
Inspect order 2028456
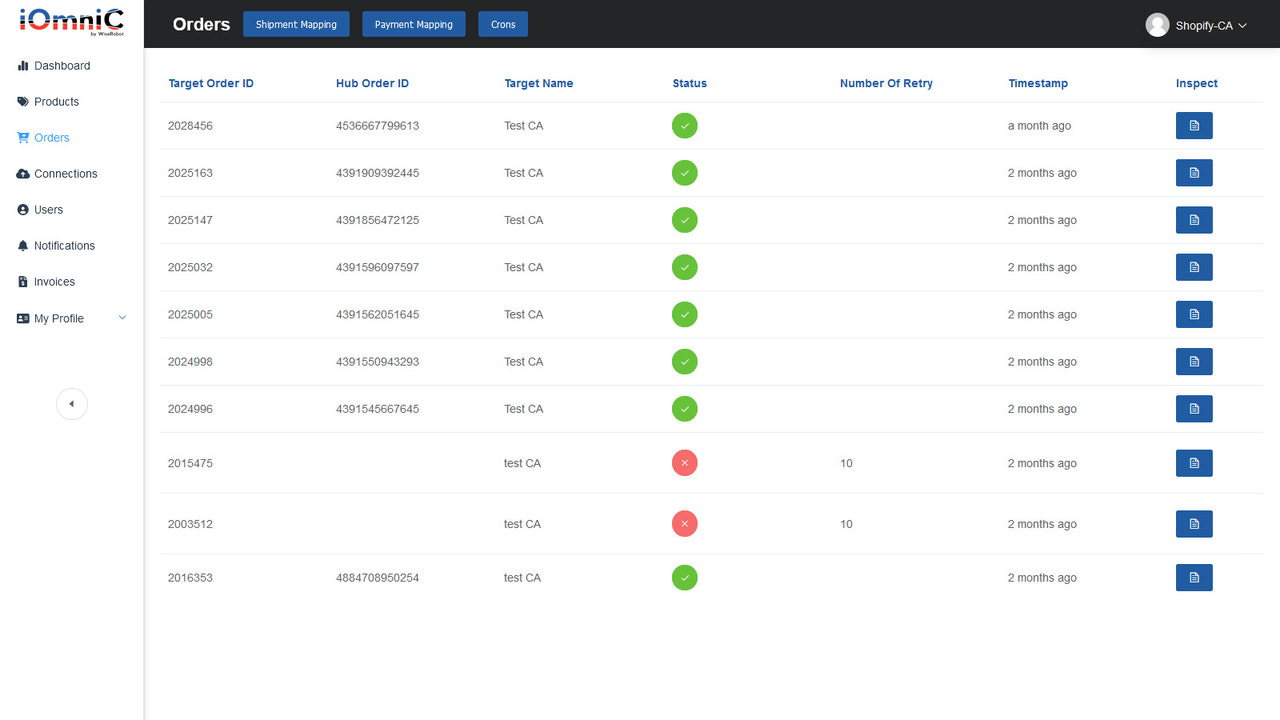pos(1193,125)
